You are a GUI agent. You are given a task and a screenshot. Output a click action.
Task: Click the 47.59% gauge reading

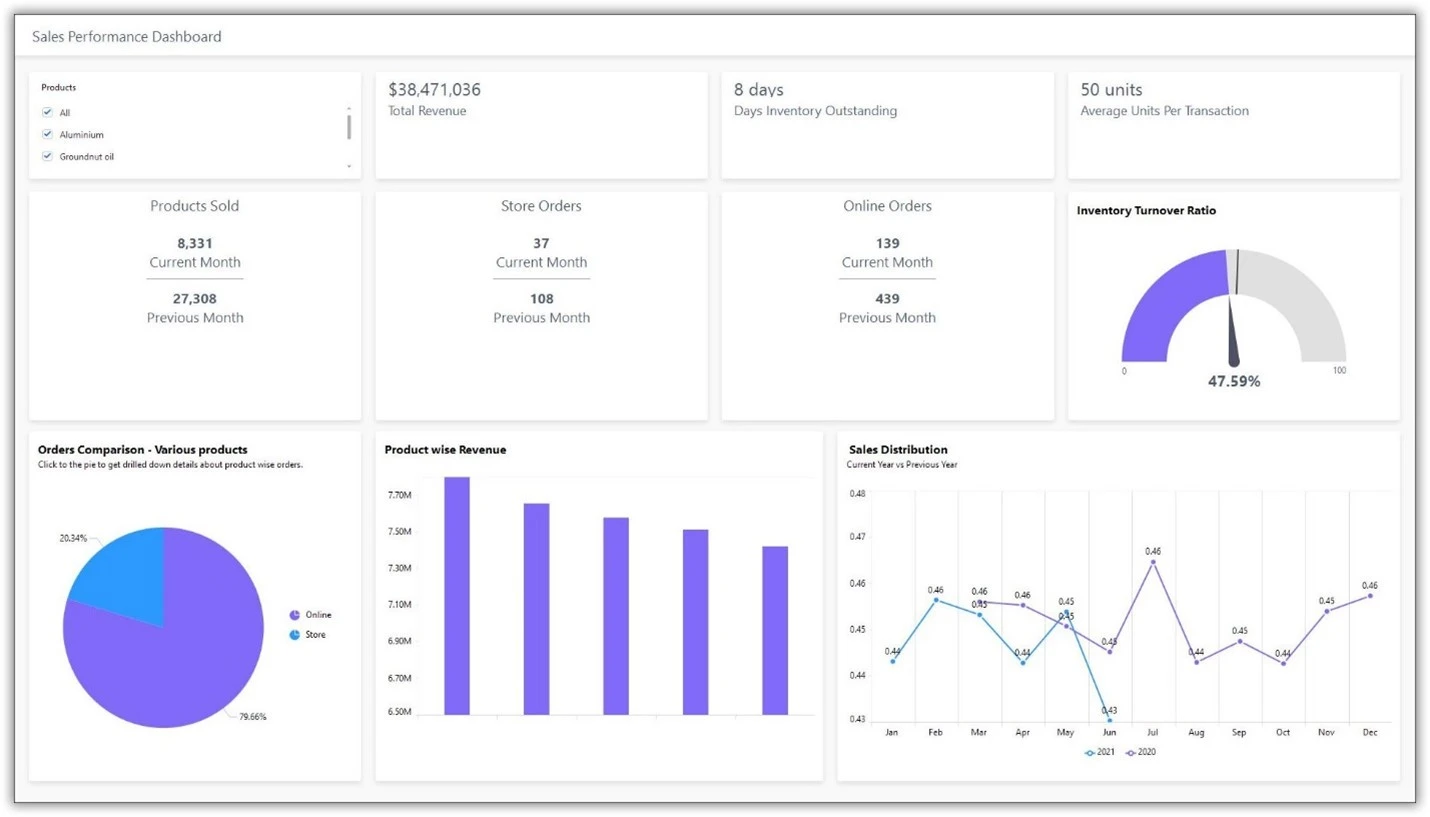click(x=1234, y=381)
